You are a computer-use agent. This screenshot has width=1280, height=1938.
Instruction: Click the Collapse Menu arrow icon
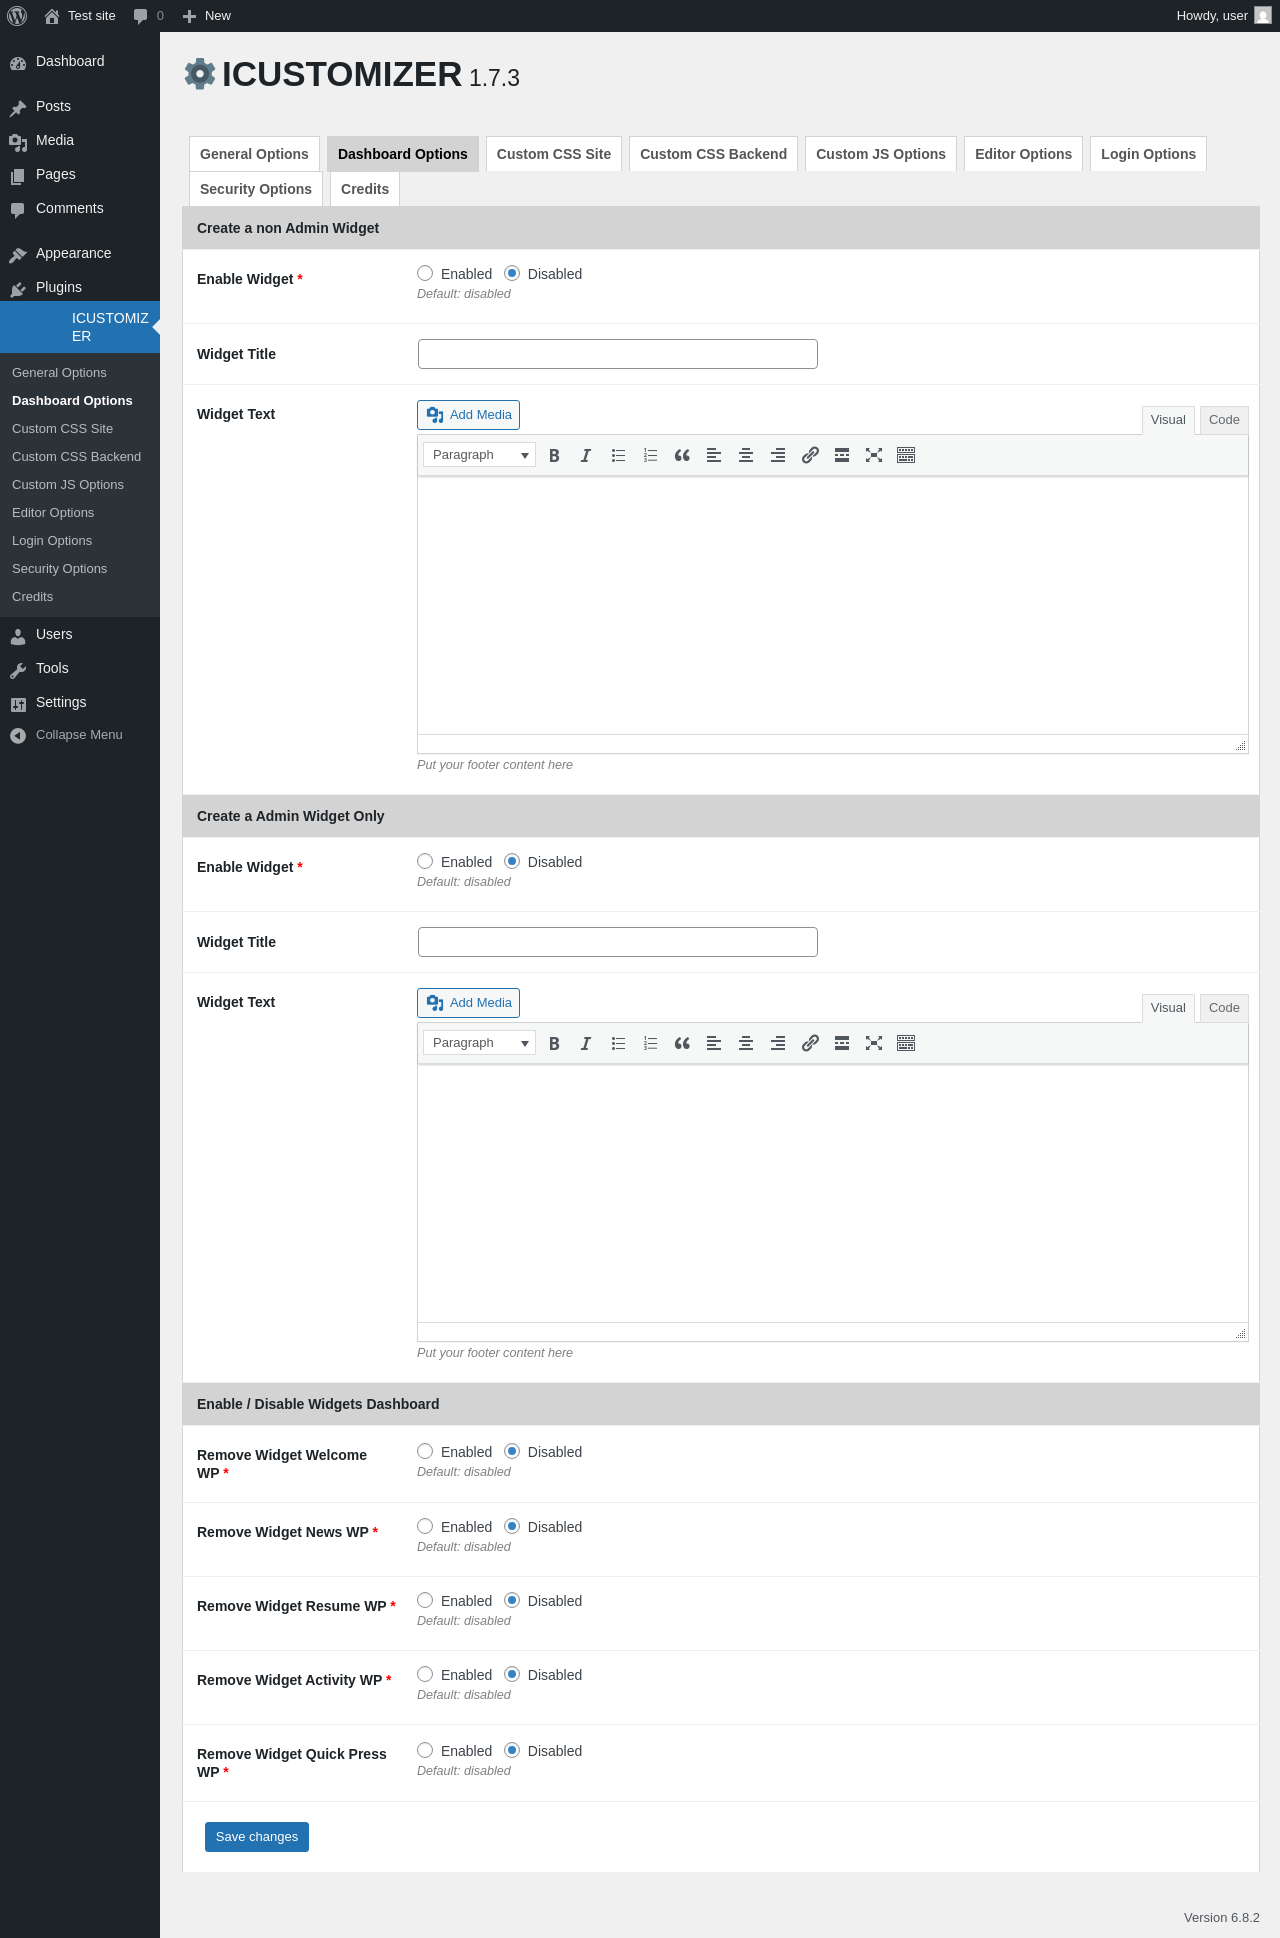click(x=18, y=735)
